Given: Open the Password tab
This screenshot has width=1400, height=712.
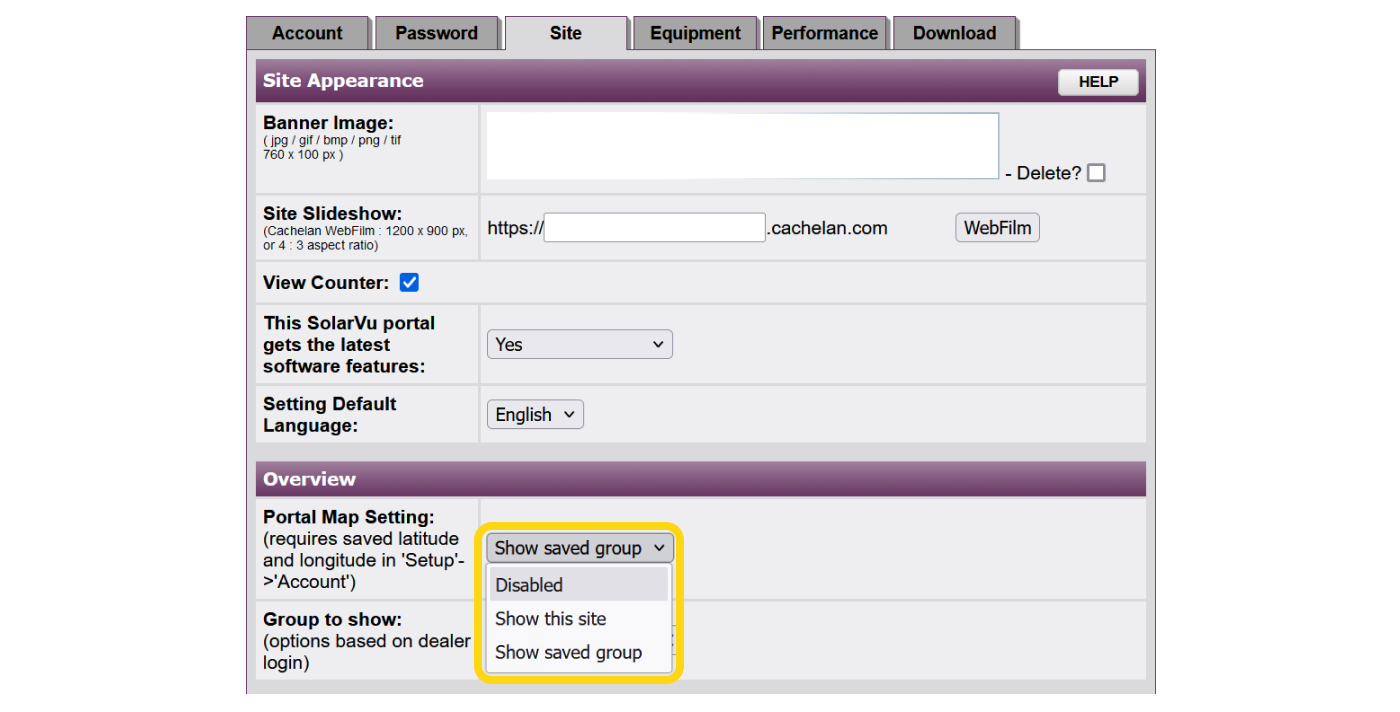Looking at the screenshot, I should [x=437, y=32].
